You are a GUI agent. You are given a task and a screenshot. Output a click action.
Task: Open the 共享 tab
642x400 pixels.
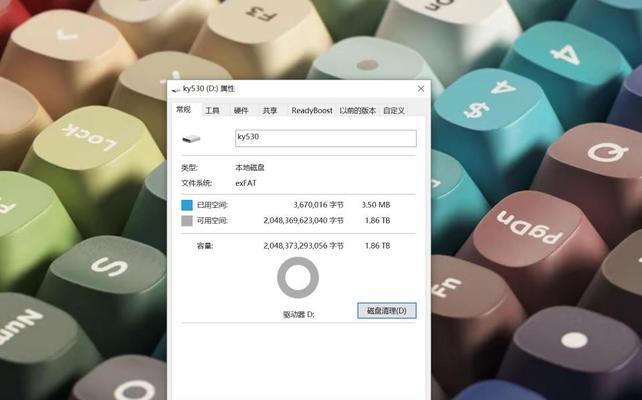[x=270, y=111]
